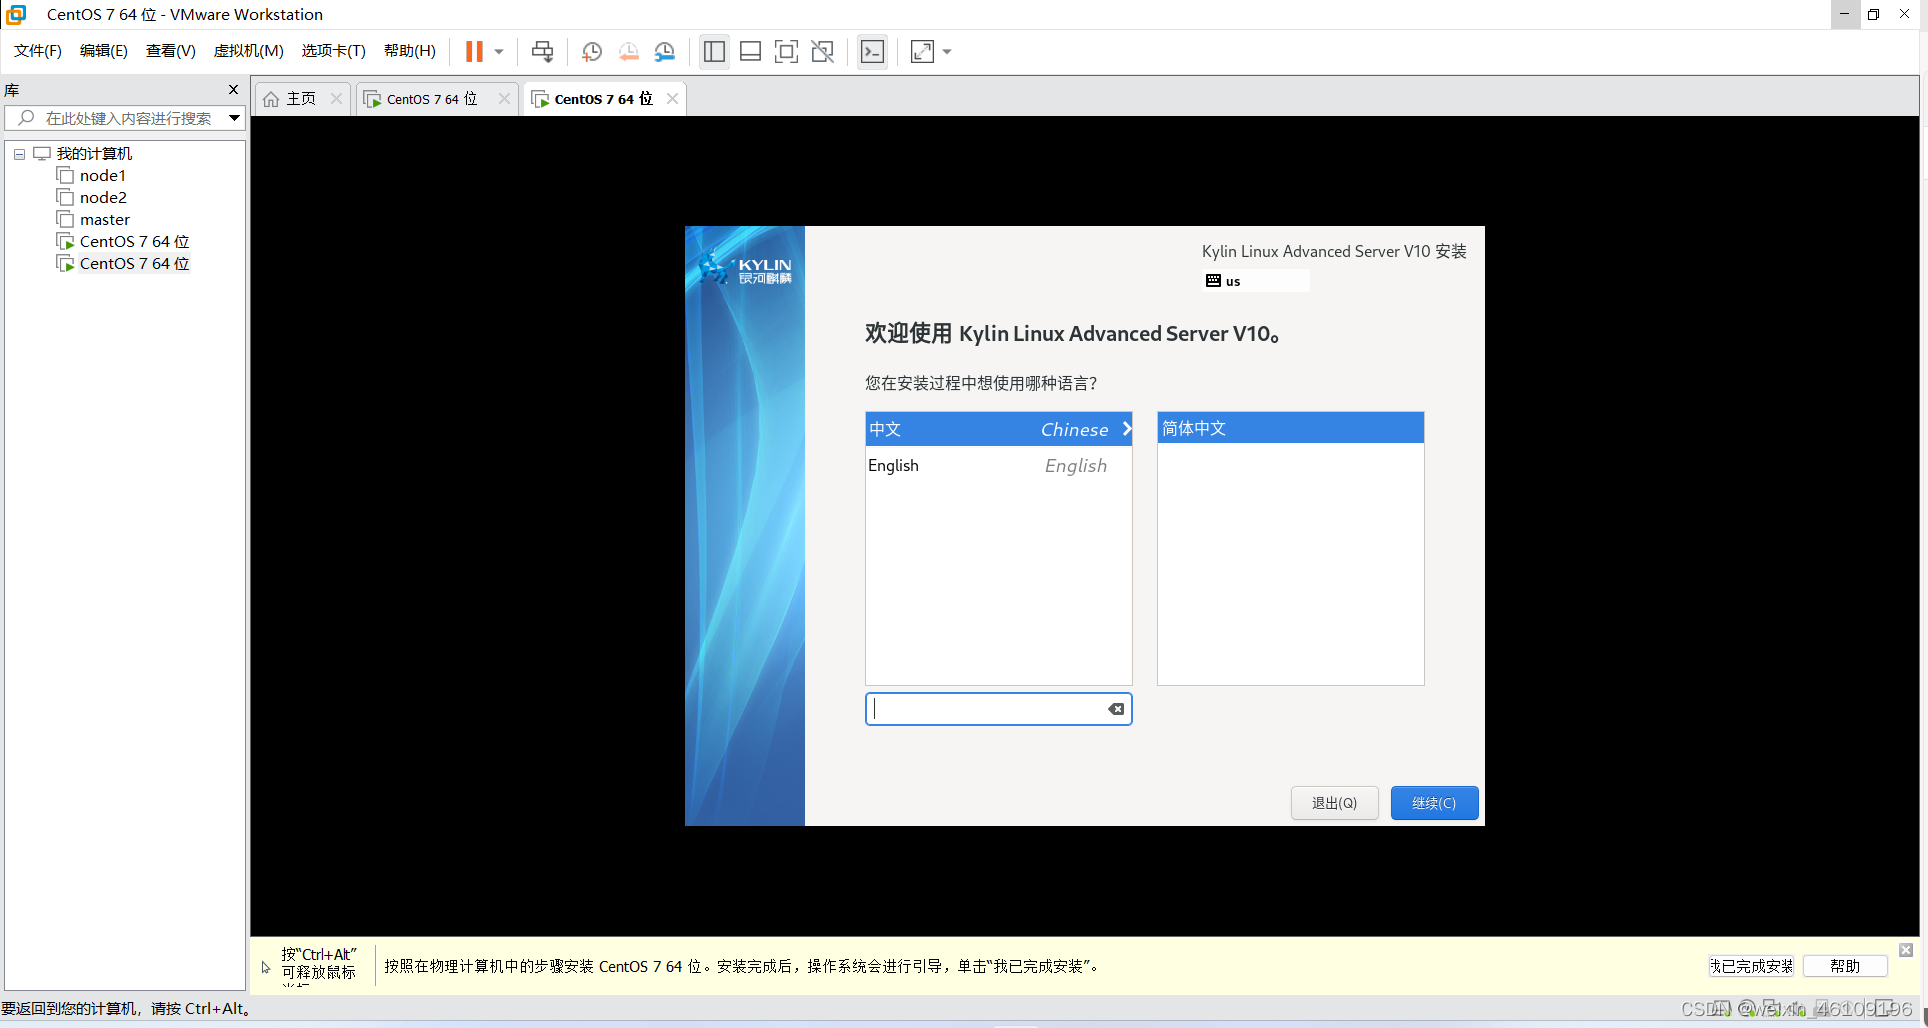Open the 编辑(E) menu
This screenshot has height=1028, width=1928.
104,51
